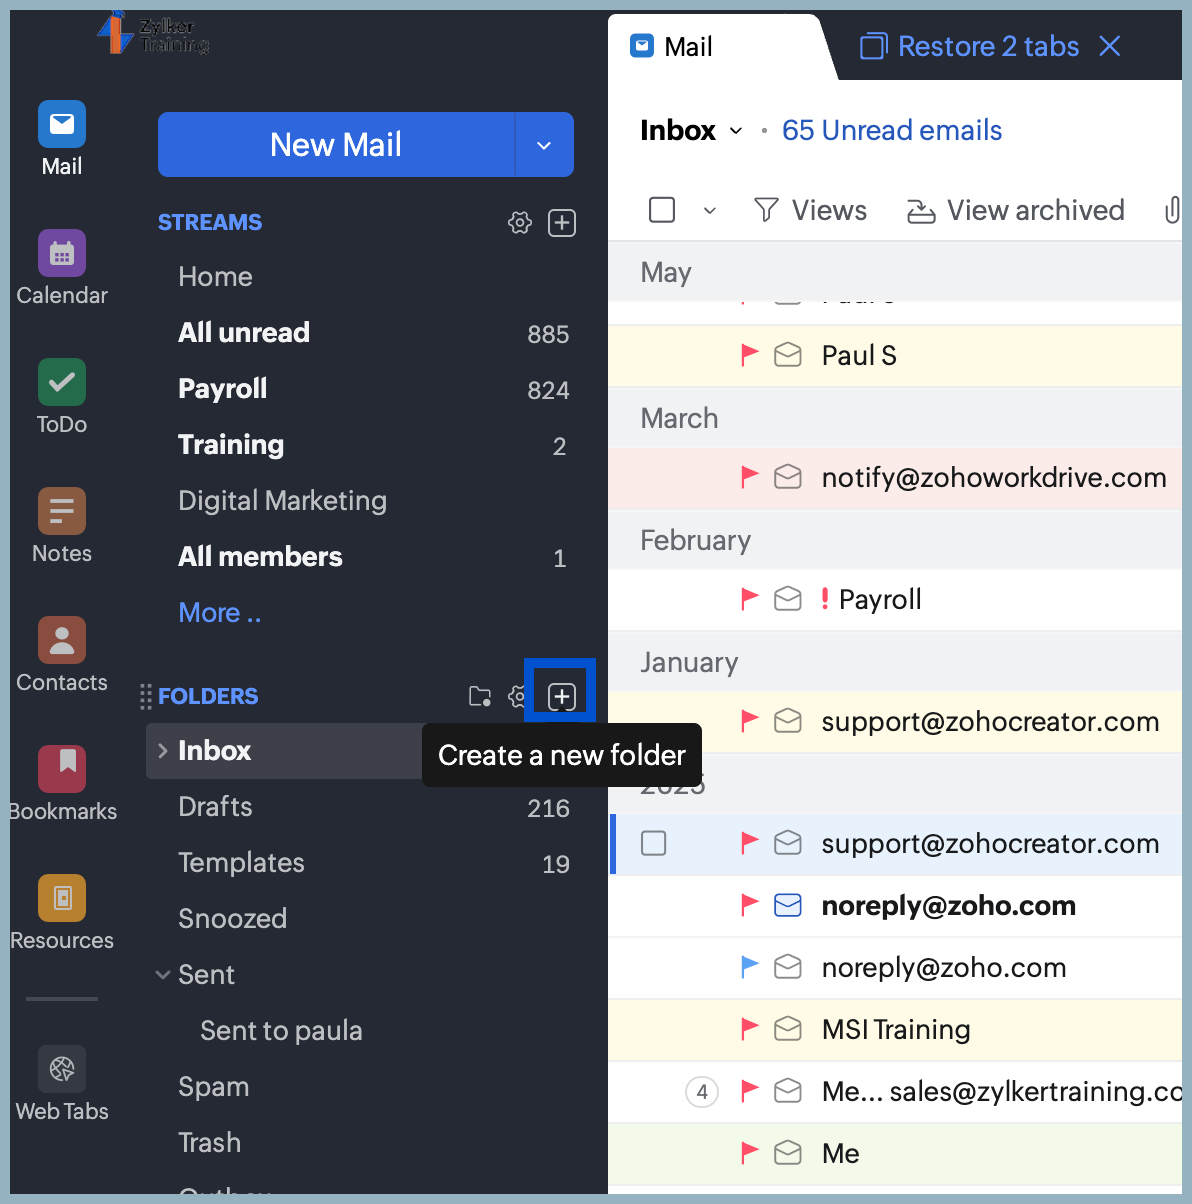Click the View archived button
The image size is (1192, 1204).
click(x=1016, y=210)
